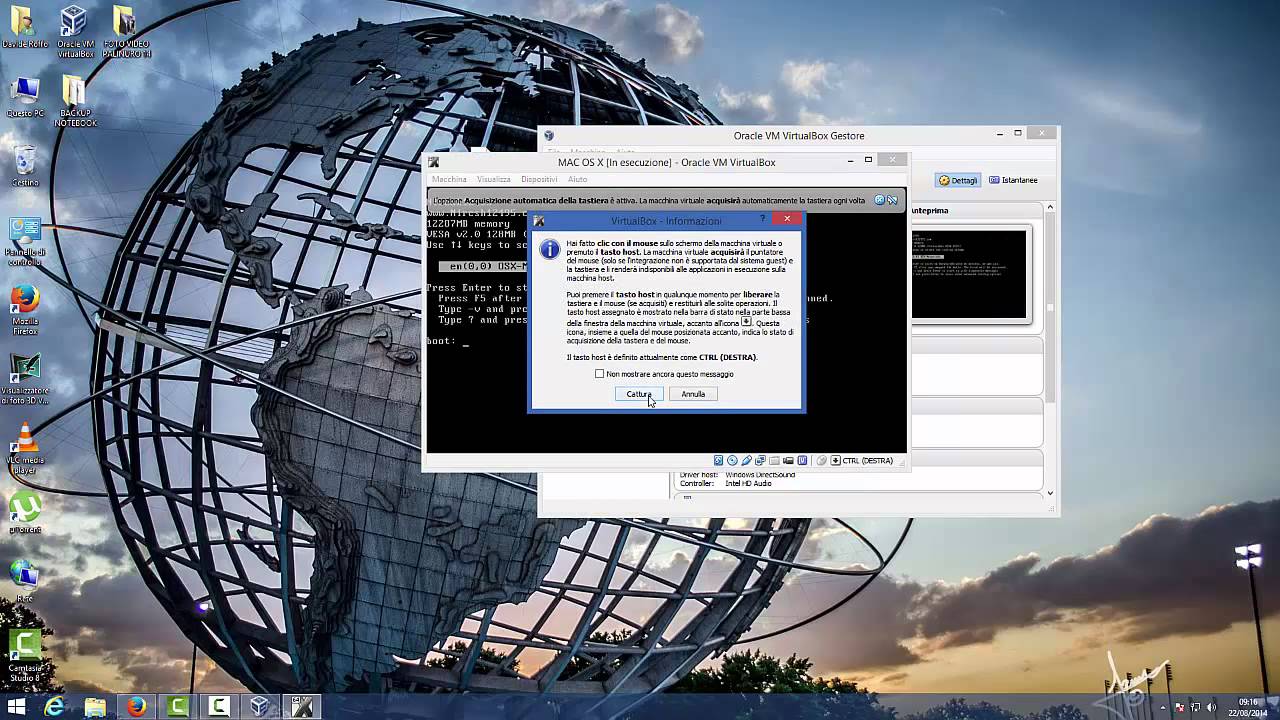Open the Cestino recycle bin

25,166
